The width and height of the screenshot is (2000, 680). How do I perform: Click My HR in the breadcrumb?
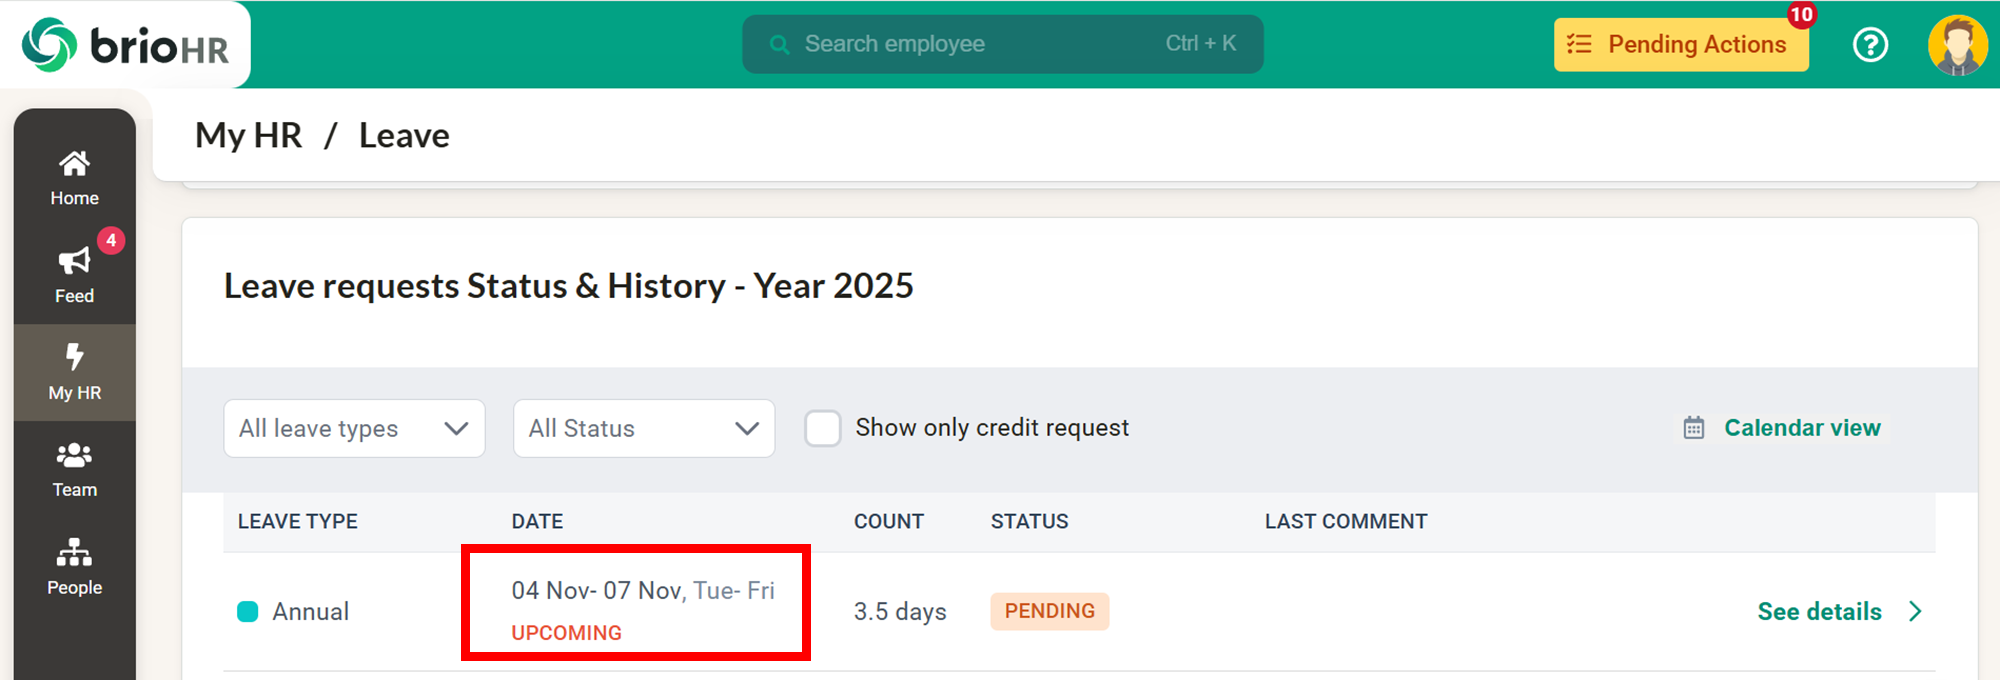coord(248,135)
